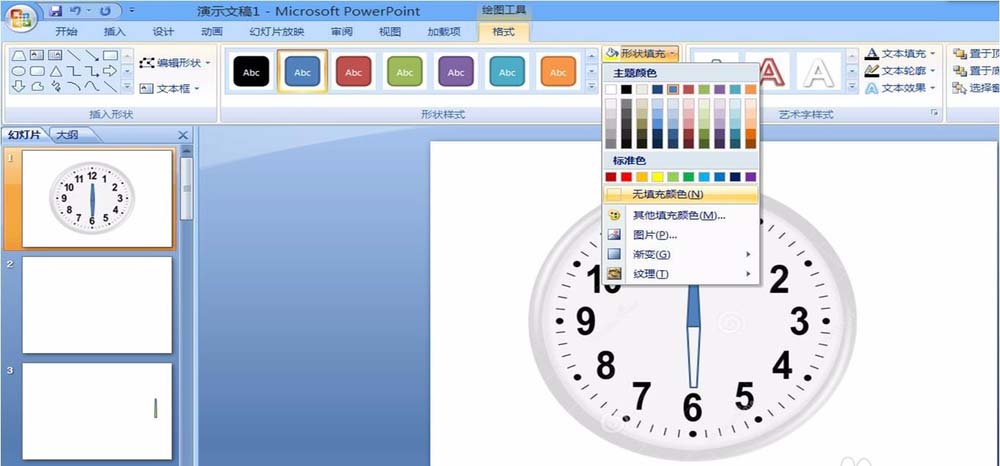Choose yellow from standard colors
1000x466 pixels.
pos(657,177)
